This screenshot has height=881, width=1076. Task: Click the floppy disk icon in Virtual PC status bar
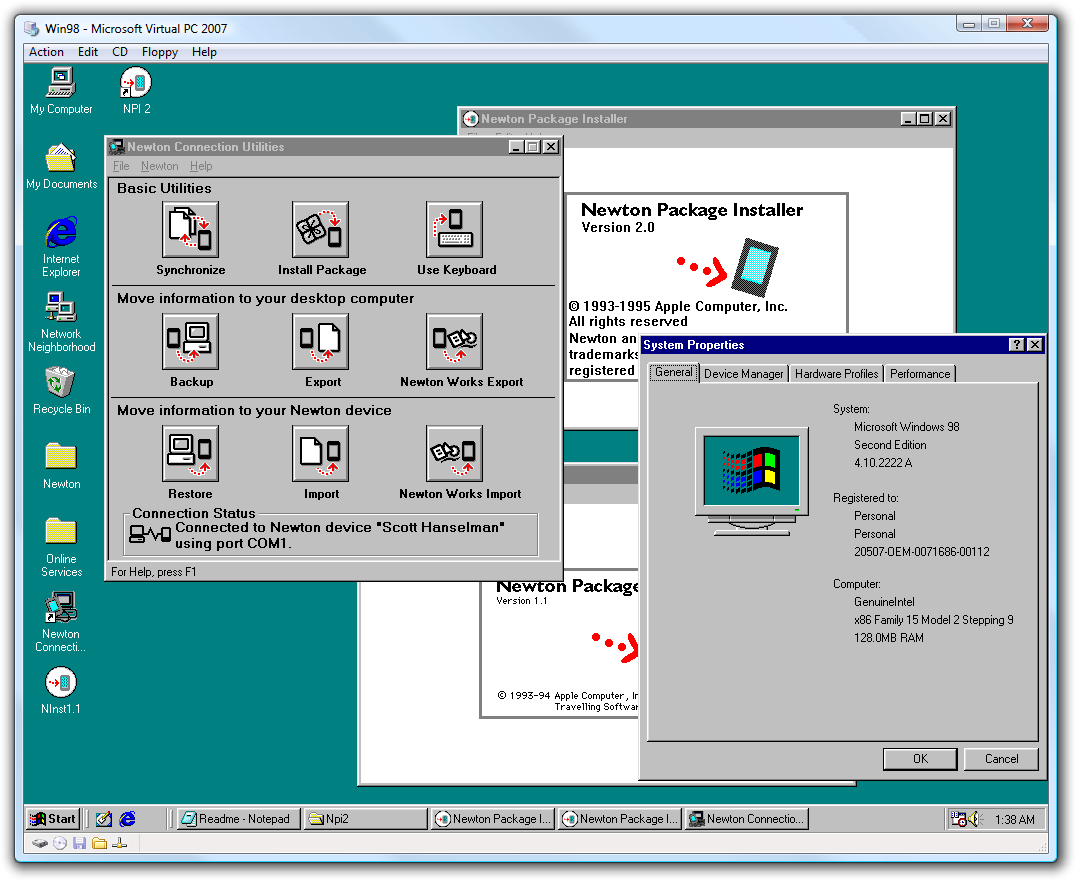point(80,843)
